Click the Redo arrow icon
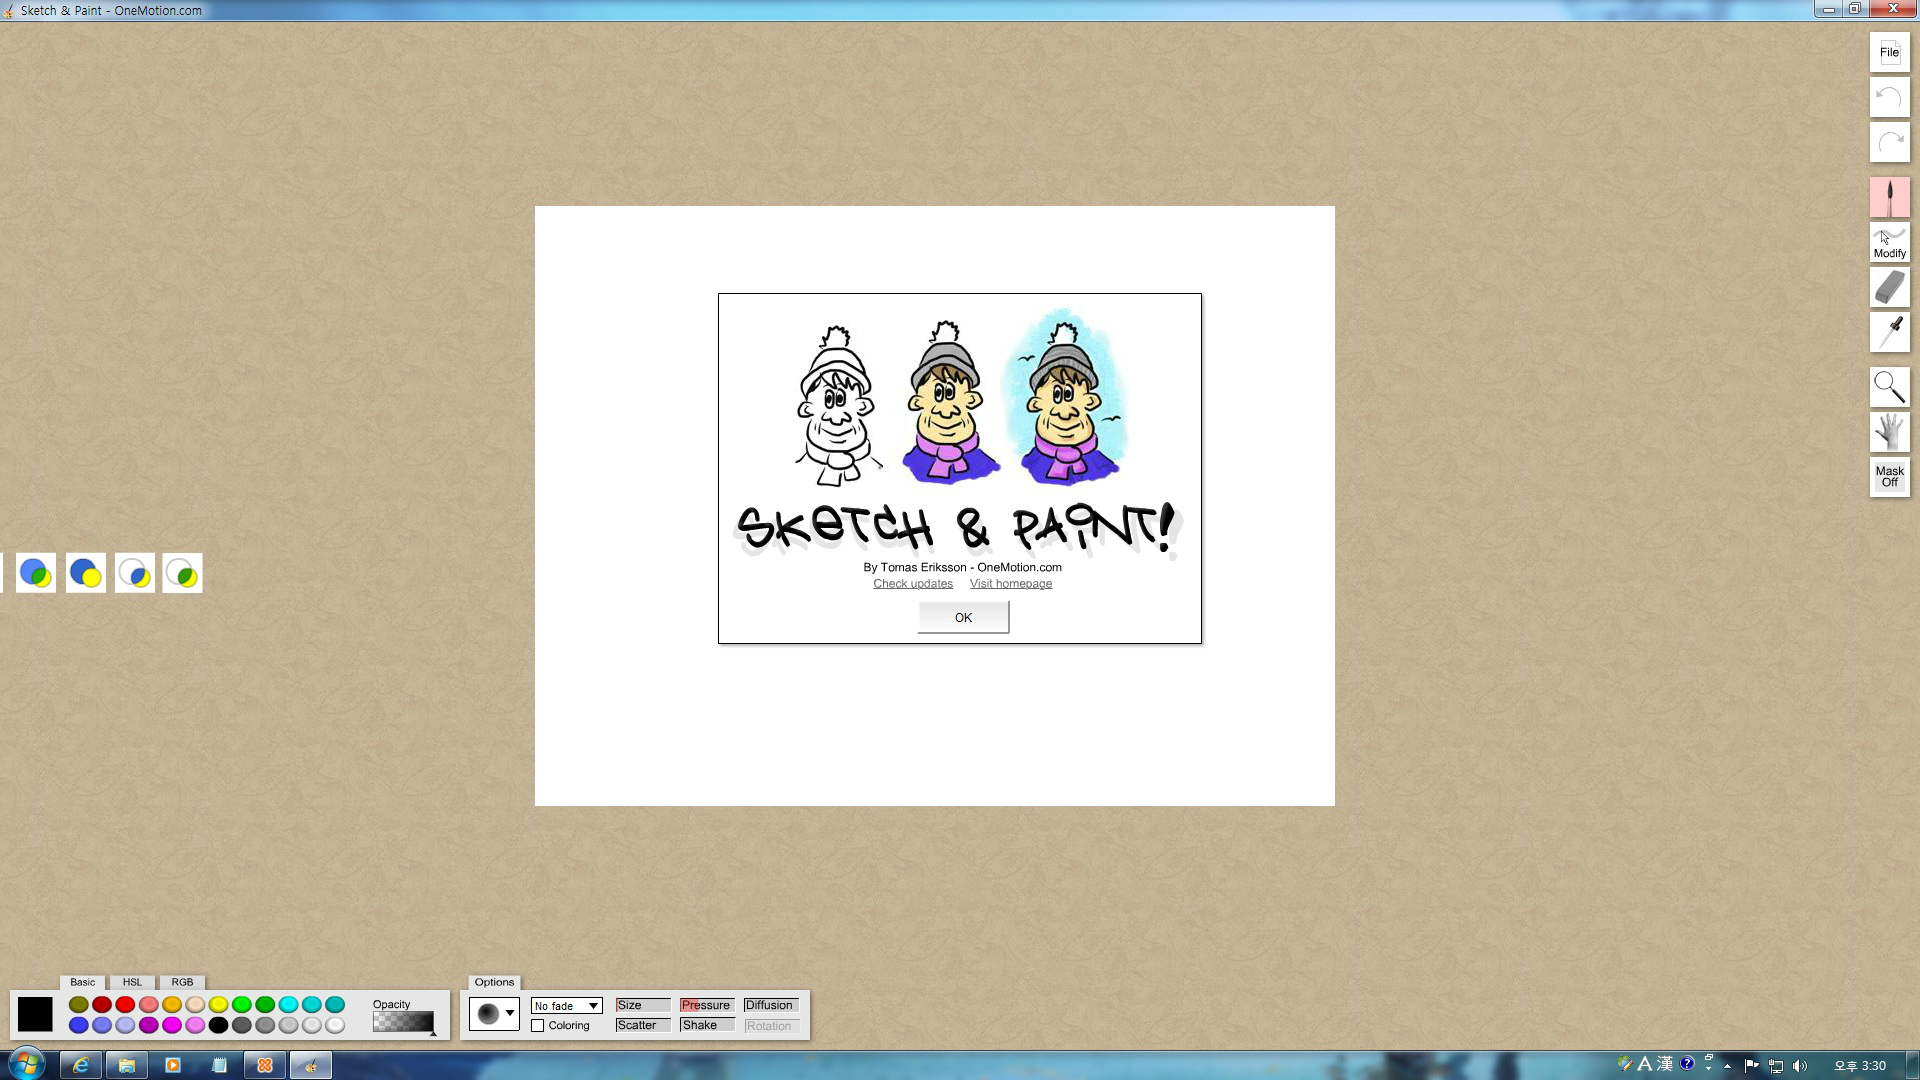 tap(1889, 142)
